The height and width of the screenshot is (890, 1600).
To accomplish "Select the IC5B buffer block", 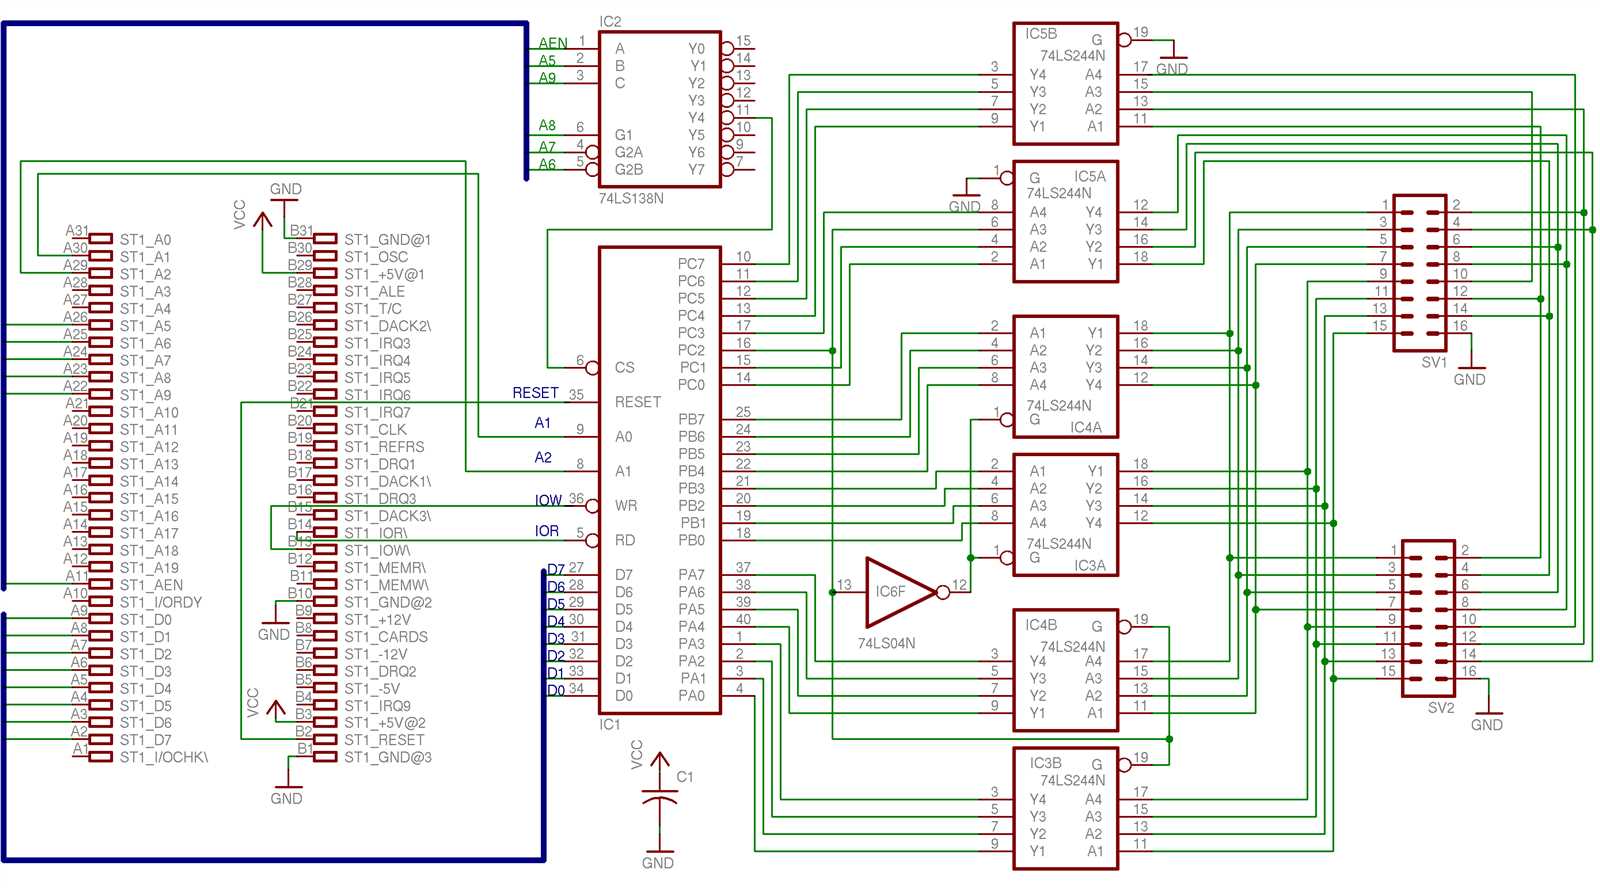I will pos(1065,83).
